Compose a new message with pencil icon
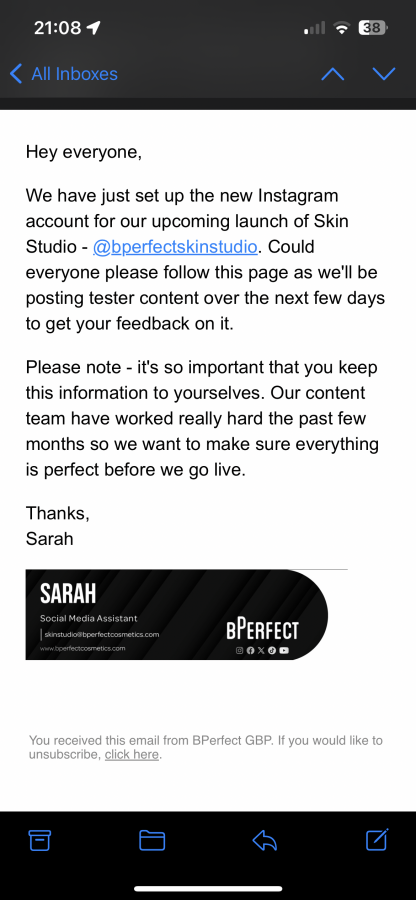Viewport: 416px width, 900px height. pyautogui.click(x=378, y=839)
